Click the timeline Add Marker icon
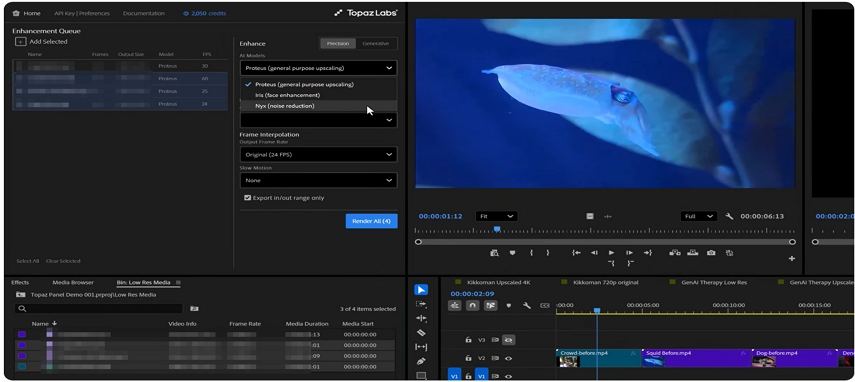The image size is (855, 382). (x=509, y=306)
